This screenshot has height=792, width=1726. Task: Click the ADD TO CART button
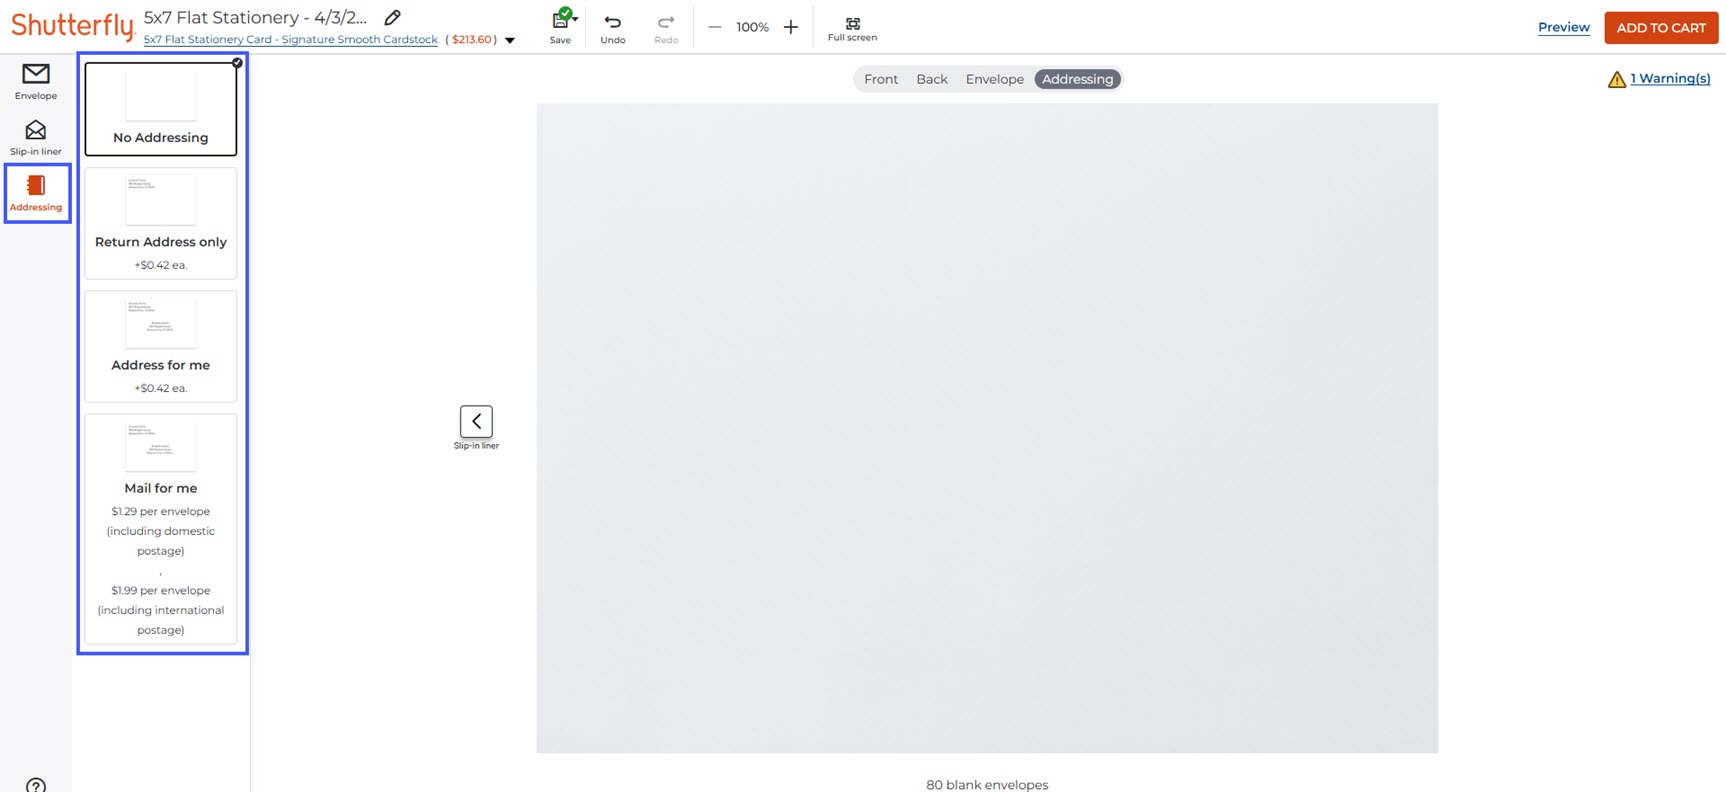coord(1661,27)
